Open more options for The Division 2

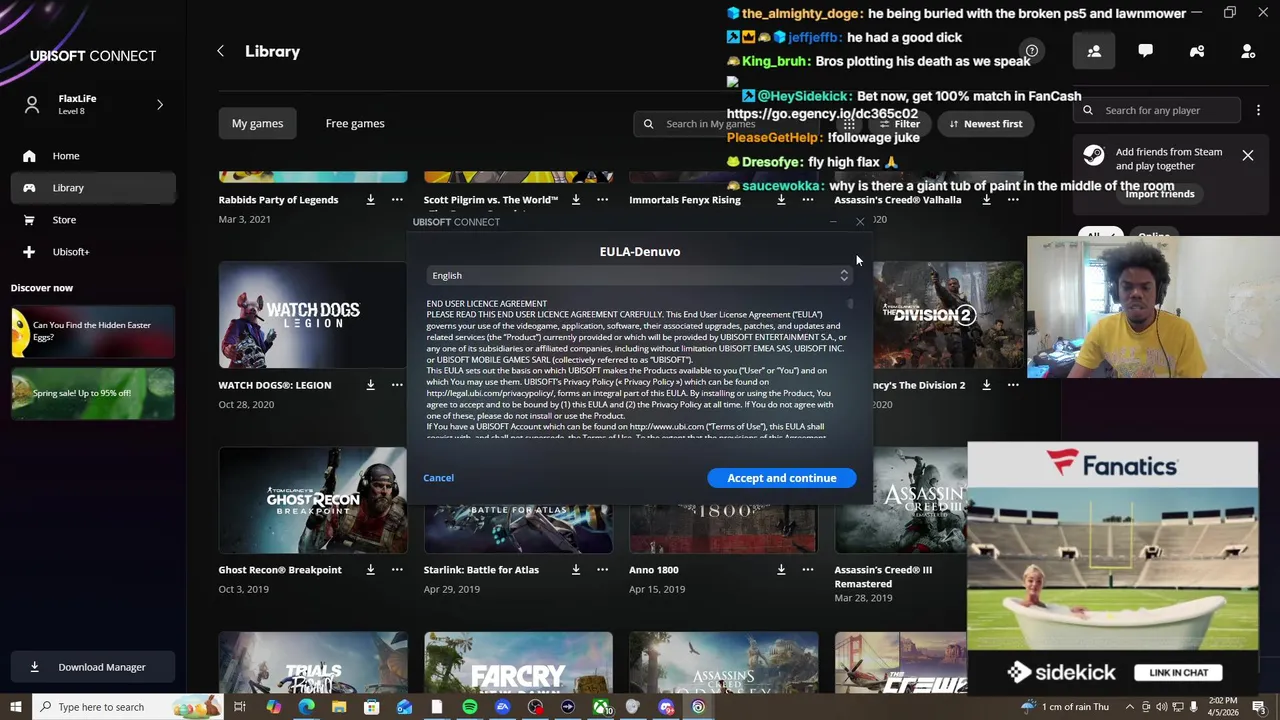pos(1013,385)
